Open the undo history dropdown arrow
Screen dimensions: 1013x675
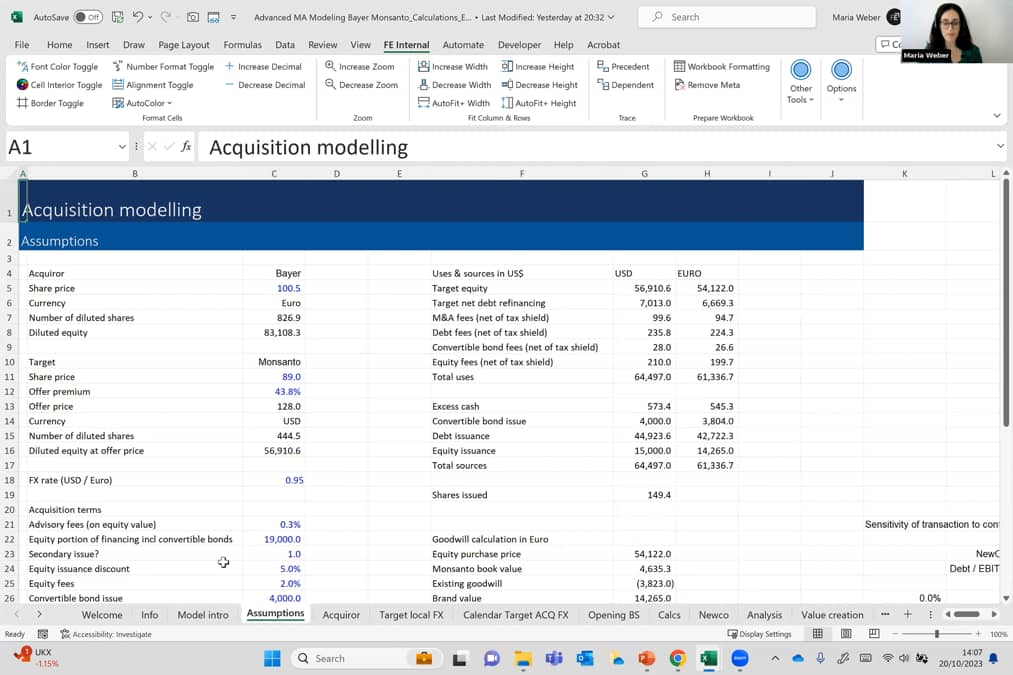point(150,17)
